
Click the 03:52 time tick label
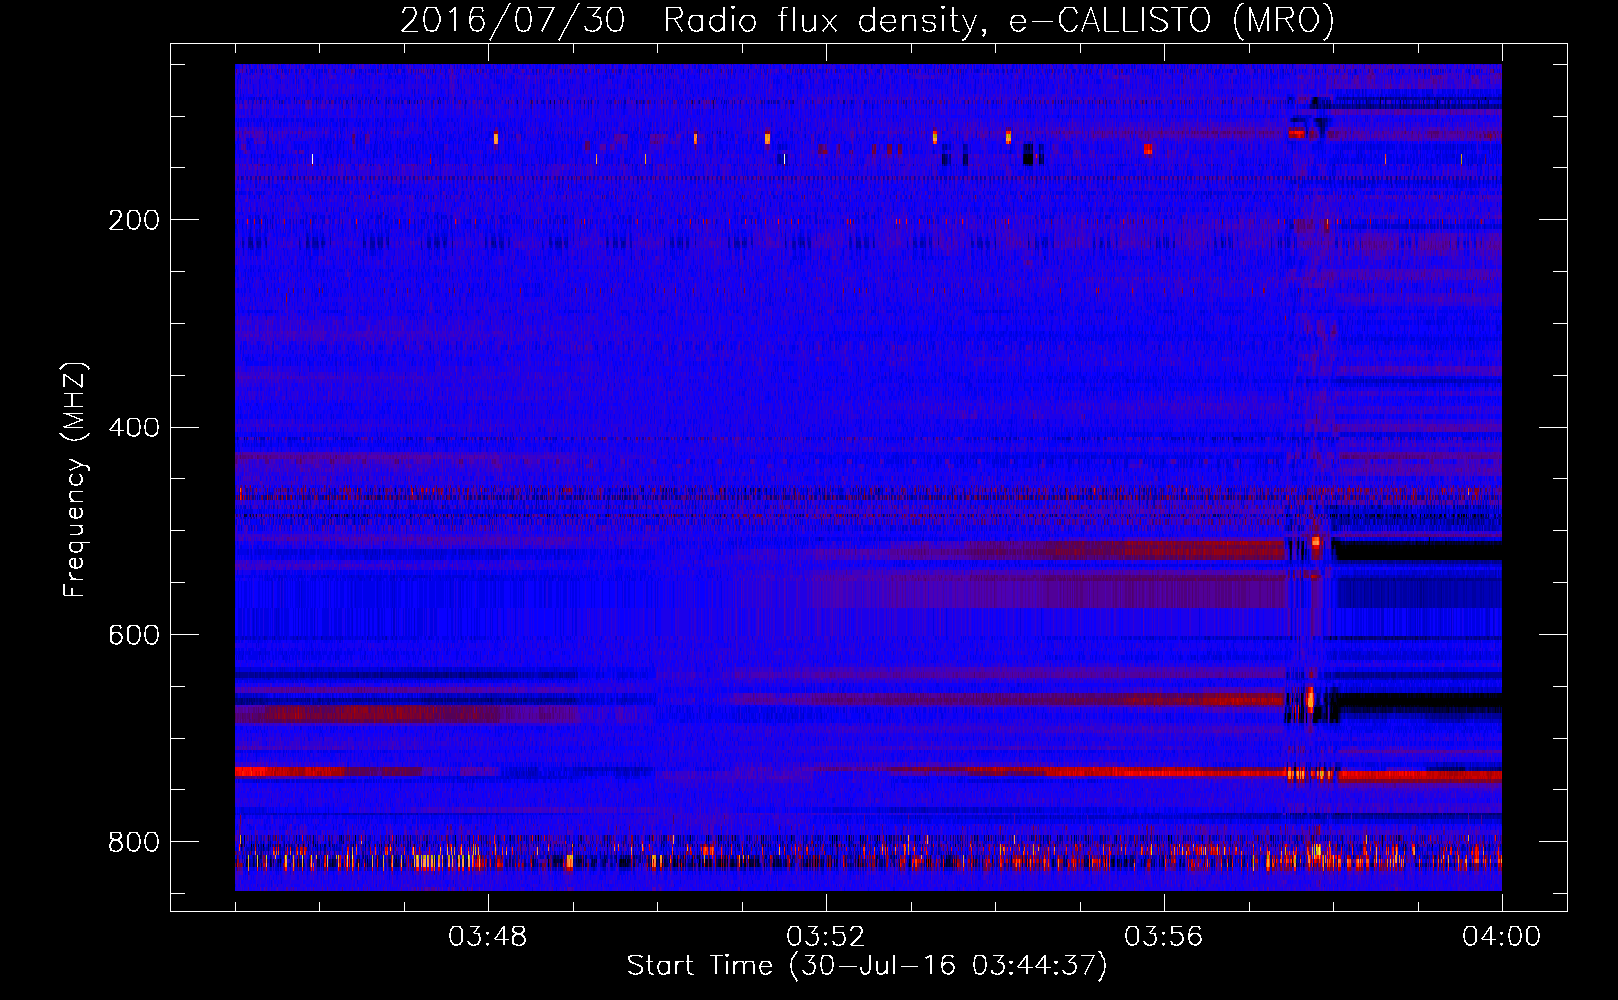[x=826, y=937]
